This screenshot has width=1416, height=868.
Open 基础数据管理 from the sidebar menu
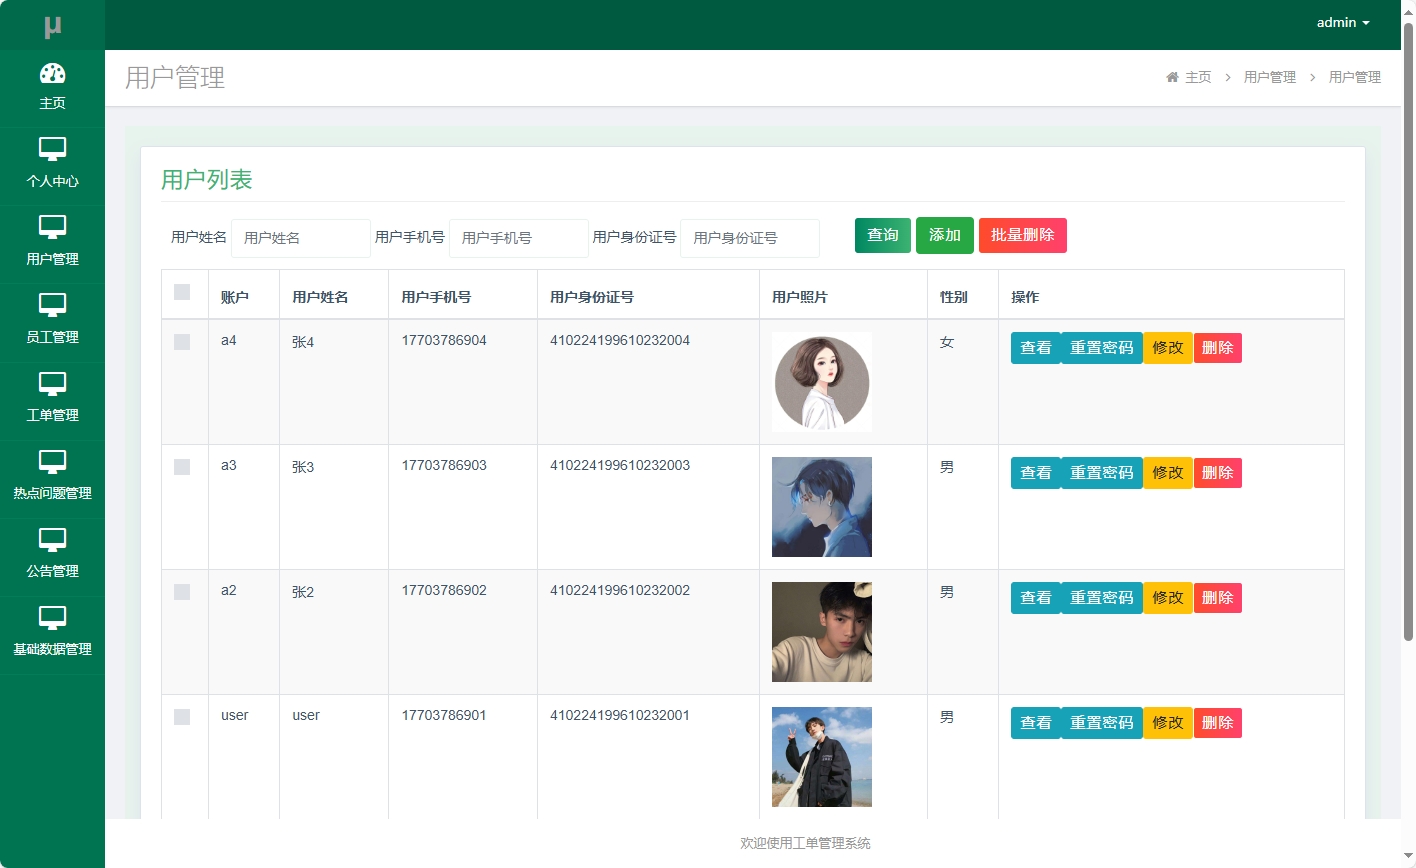(x=53, y=618)
